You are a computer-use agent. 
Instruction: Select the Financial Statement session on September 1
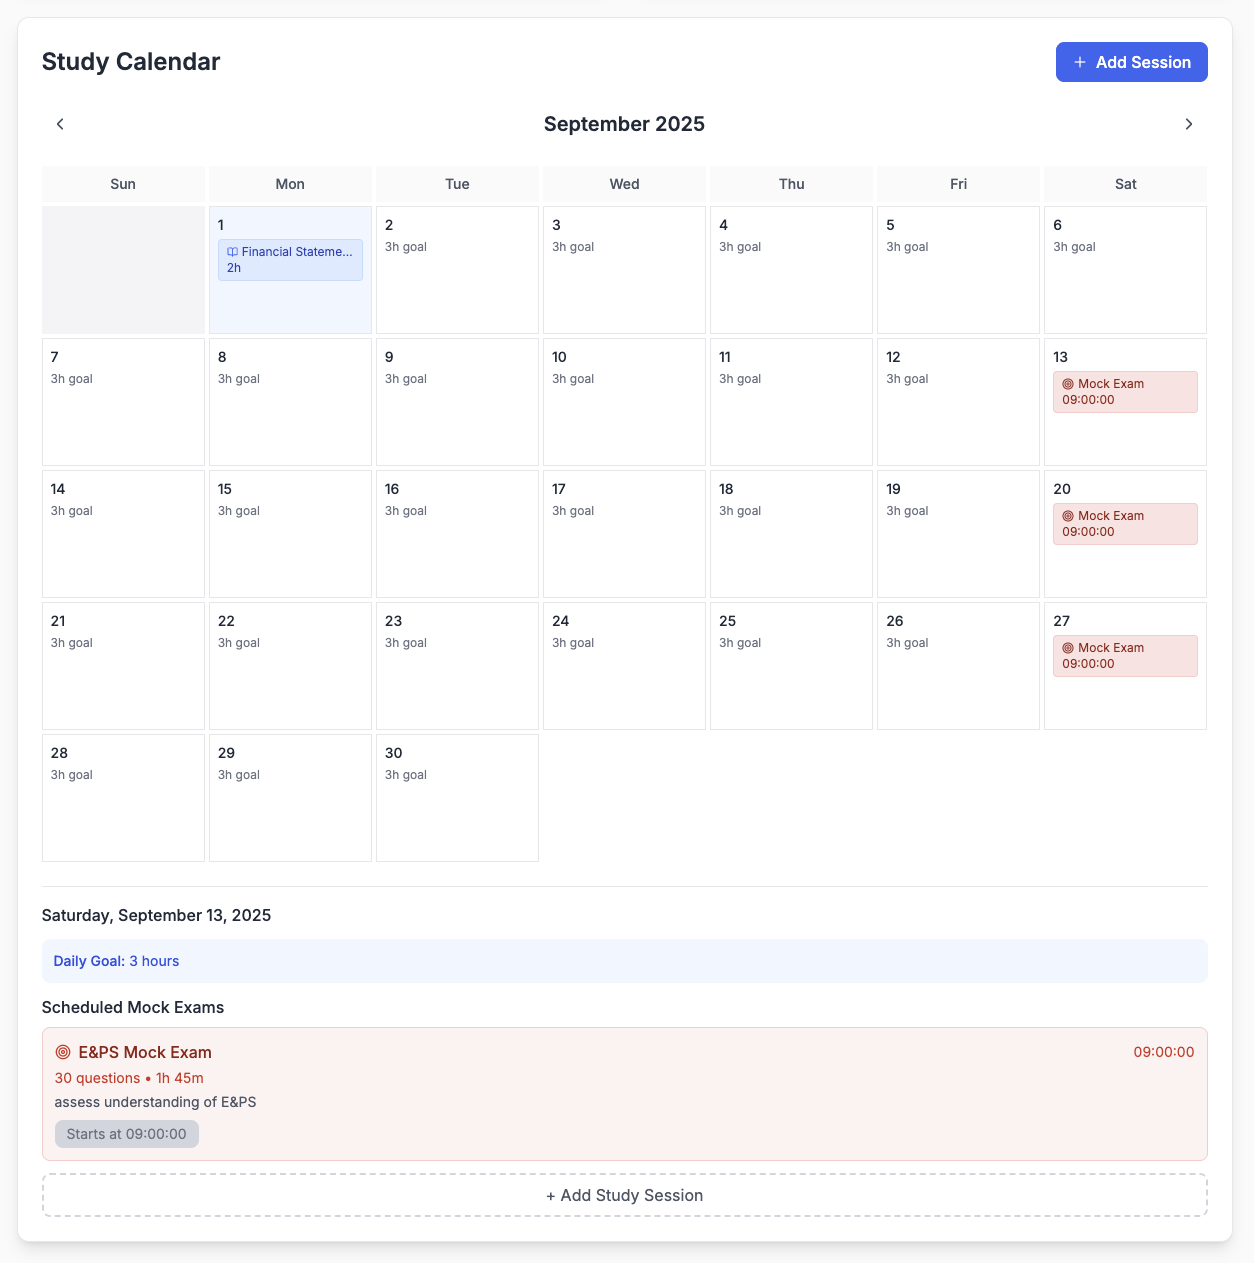(x=290, y=259)
